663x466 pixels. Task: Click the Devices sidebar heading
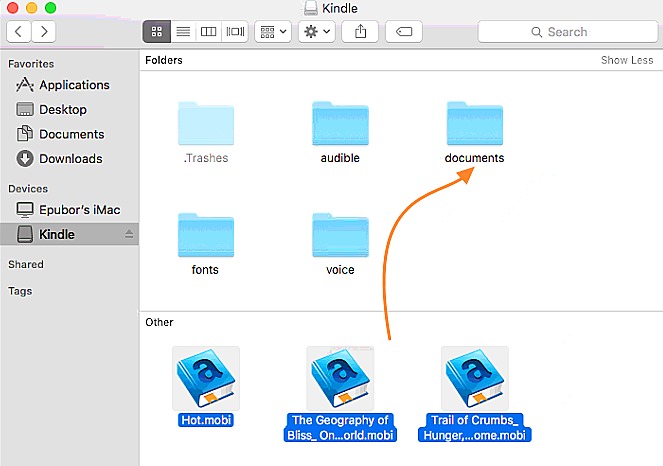(x=28, y=189)
